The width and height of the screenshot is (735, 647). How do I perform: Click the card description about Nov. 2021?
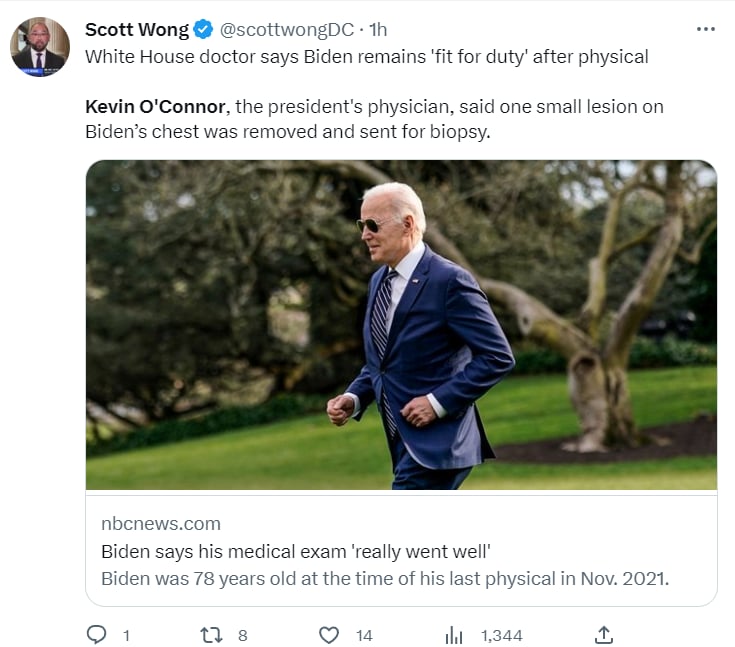385,579
